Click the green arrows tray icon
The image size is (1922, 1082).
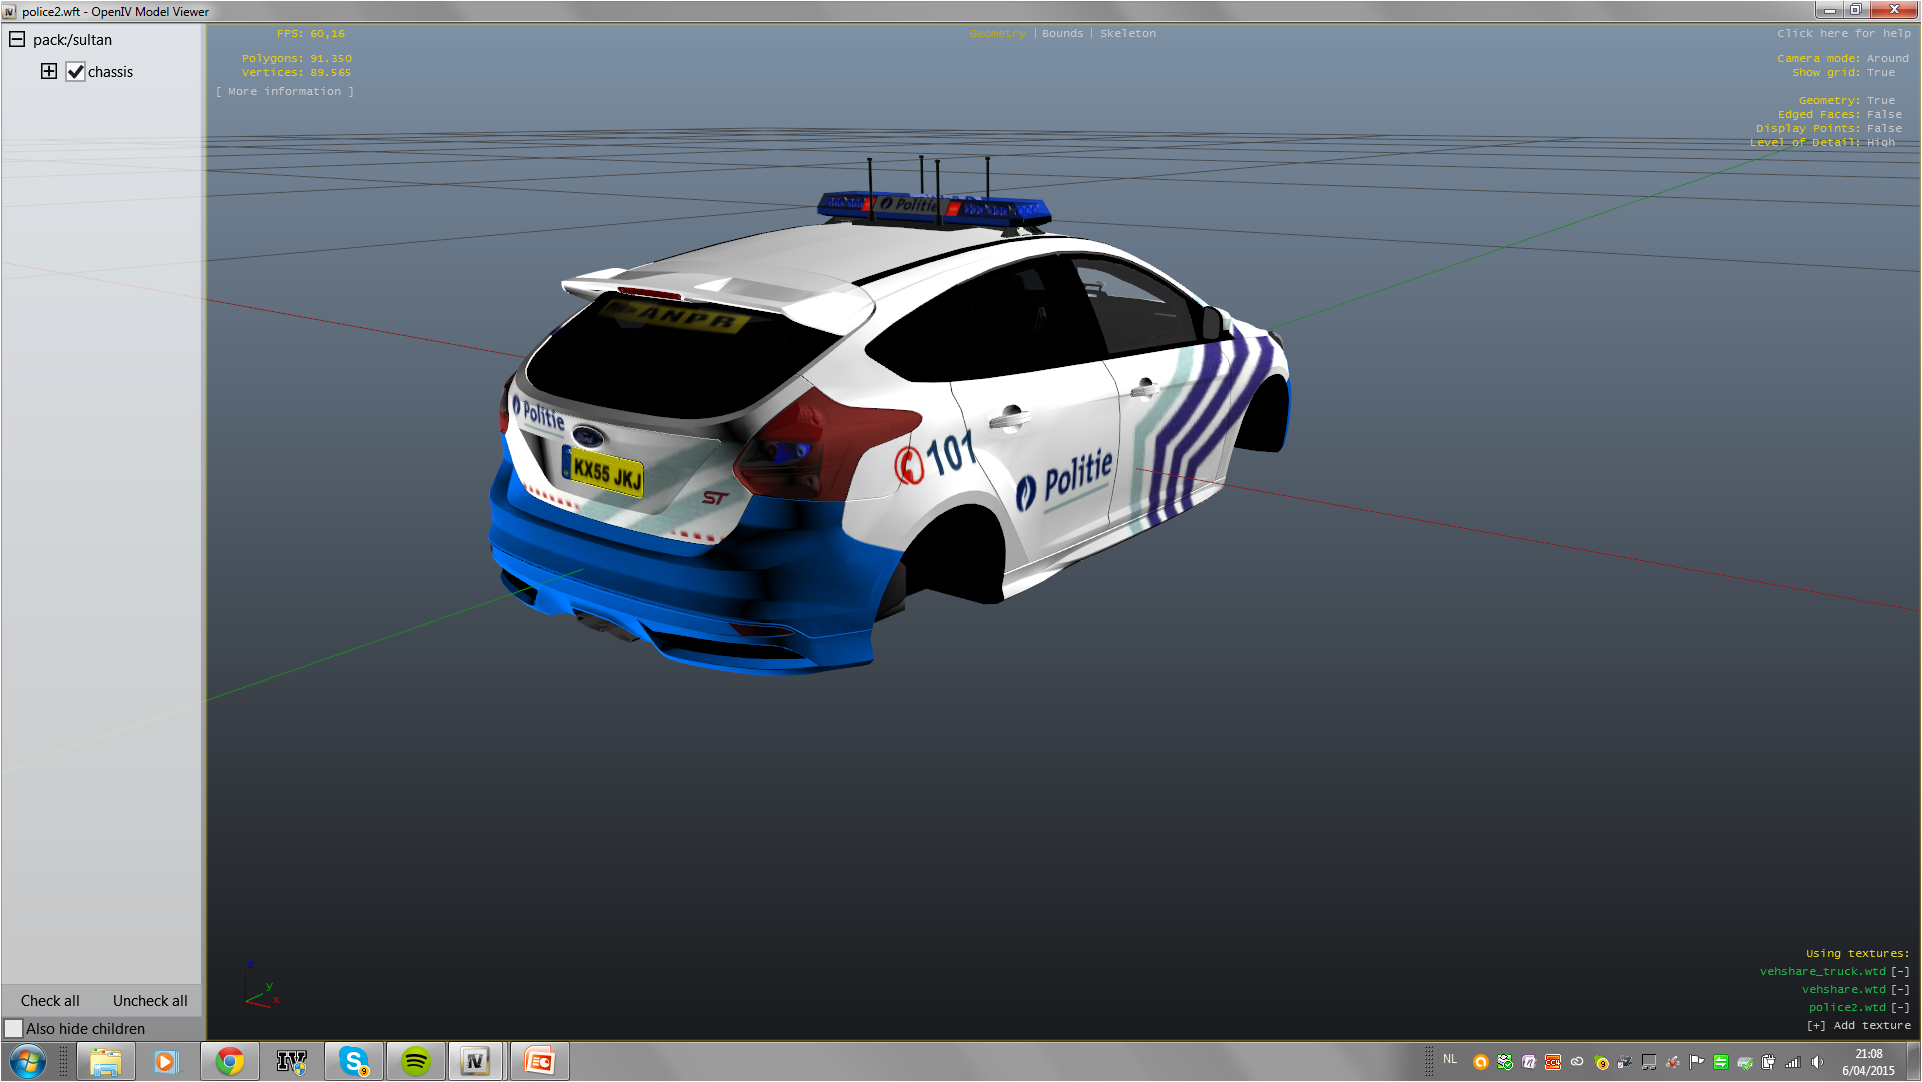tap(1721, 1062)
